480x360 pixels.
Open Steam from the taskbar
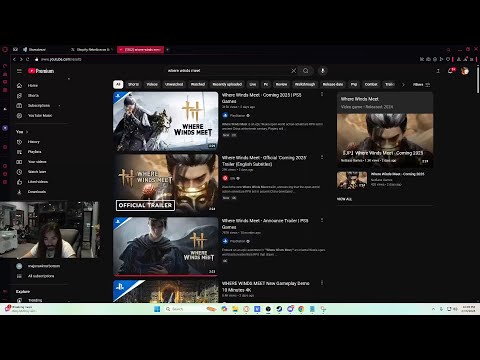click(x=279, y=309)
